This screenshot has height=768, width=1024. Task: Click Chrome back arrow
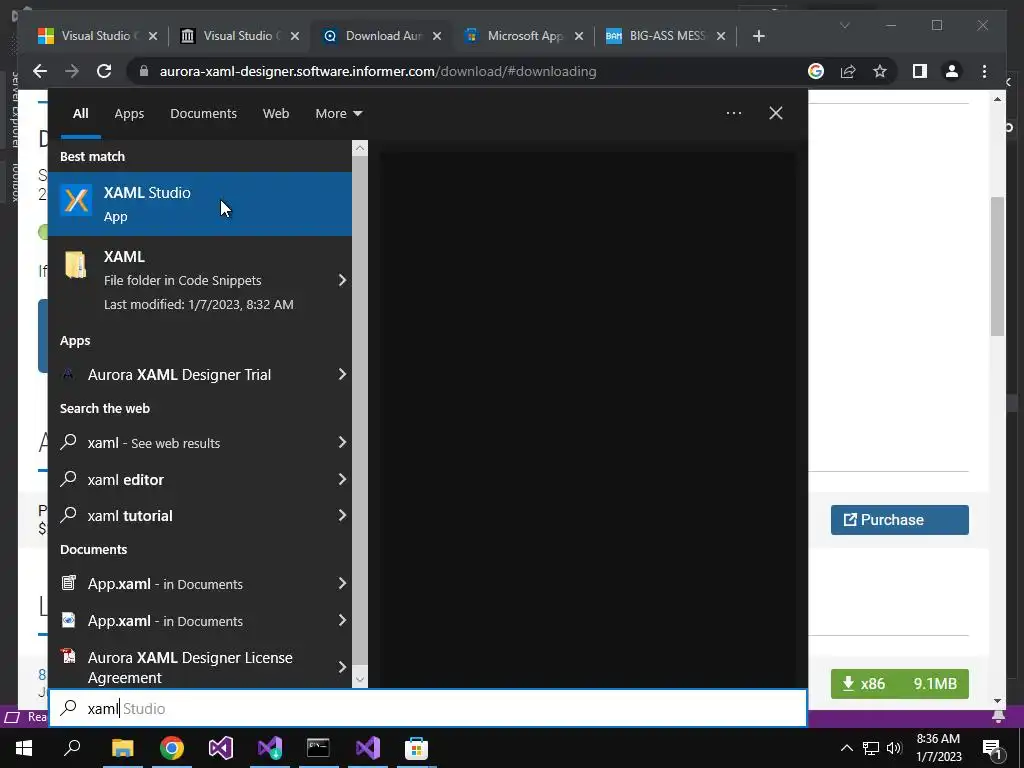(x=40, y=71)
